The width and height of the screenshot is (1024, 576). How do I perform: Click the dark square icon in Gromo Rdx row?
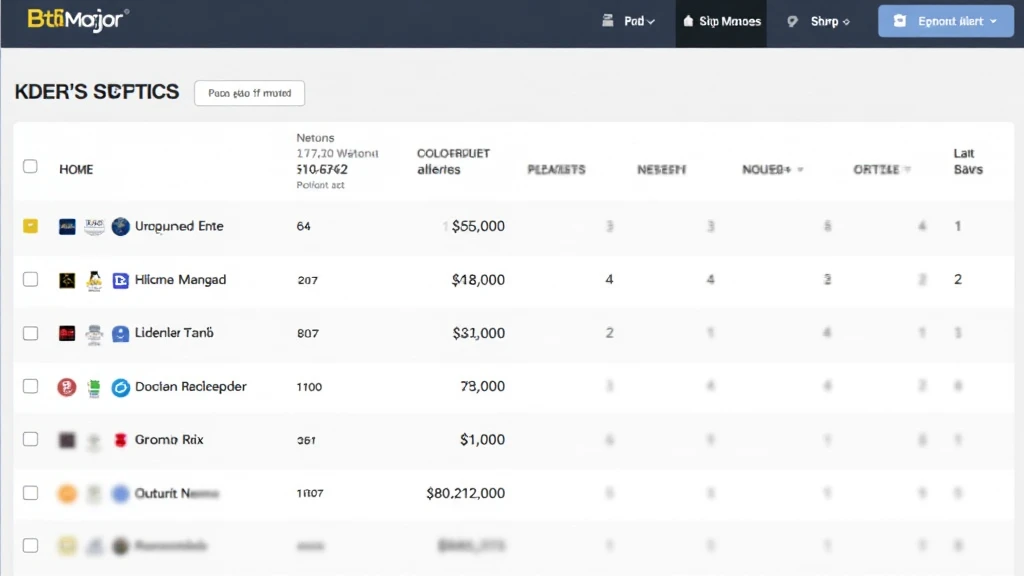pos(67,440)
